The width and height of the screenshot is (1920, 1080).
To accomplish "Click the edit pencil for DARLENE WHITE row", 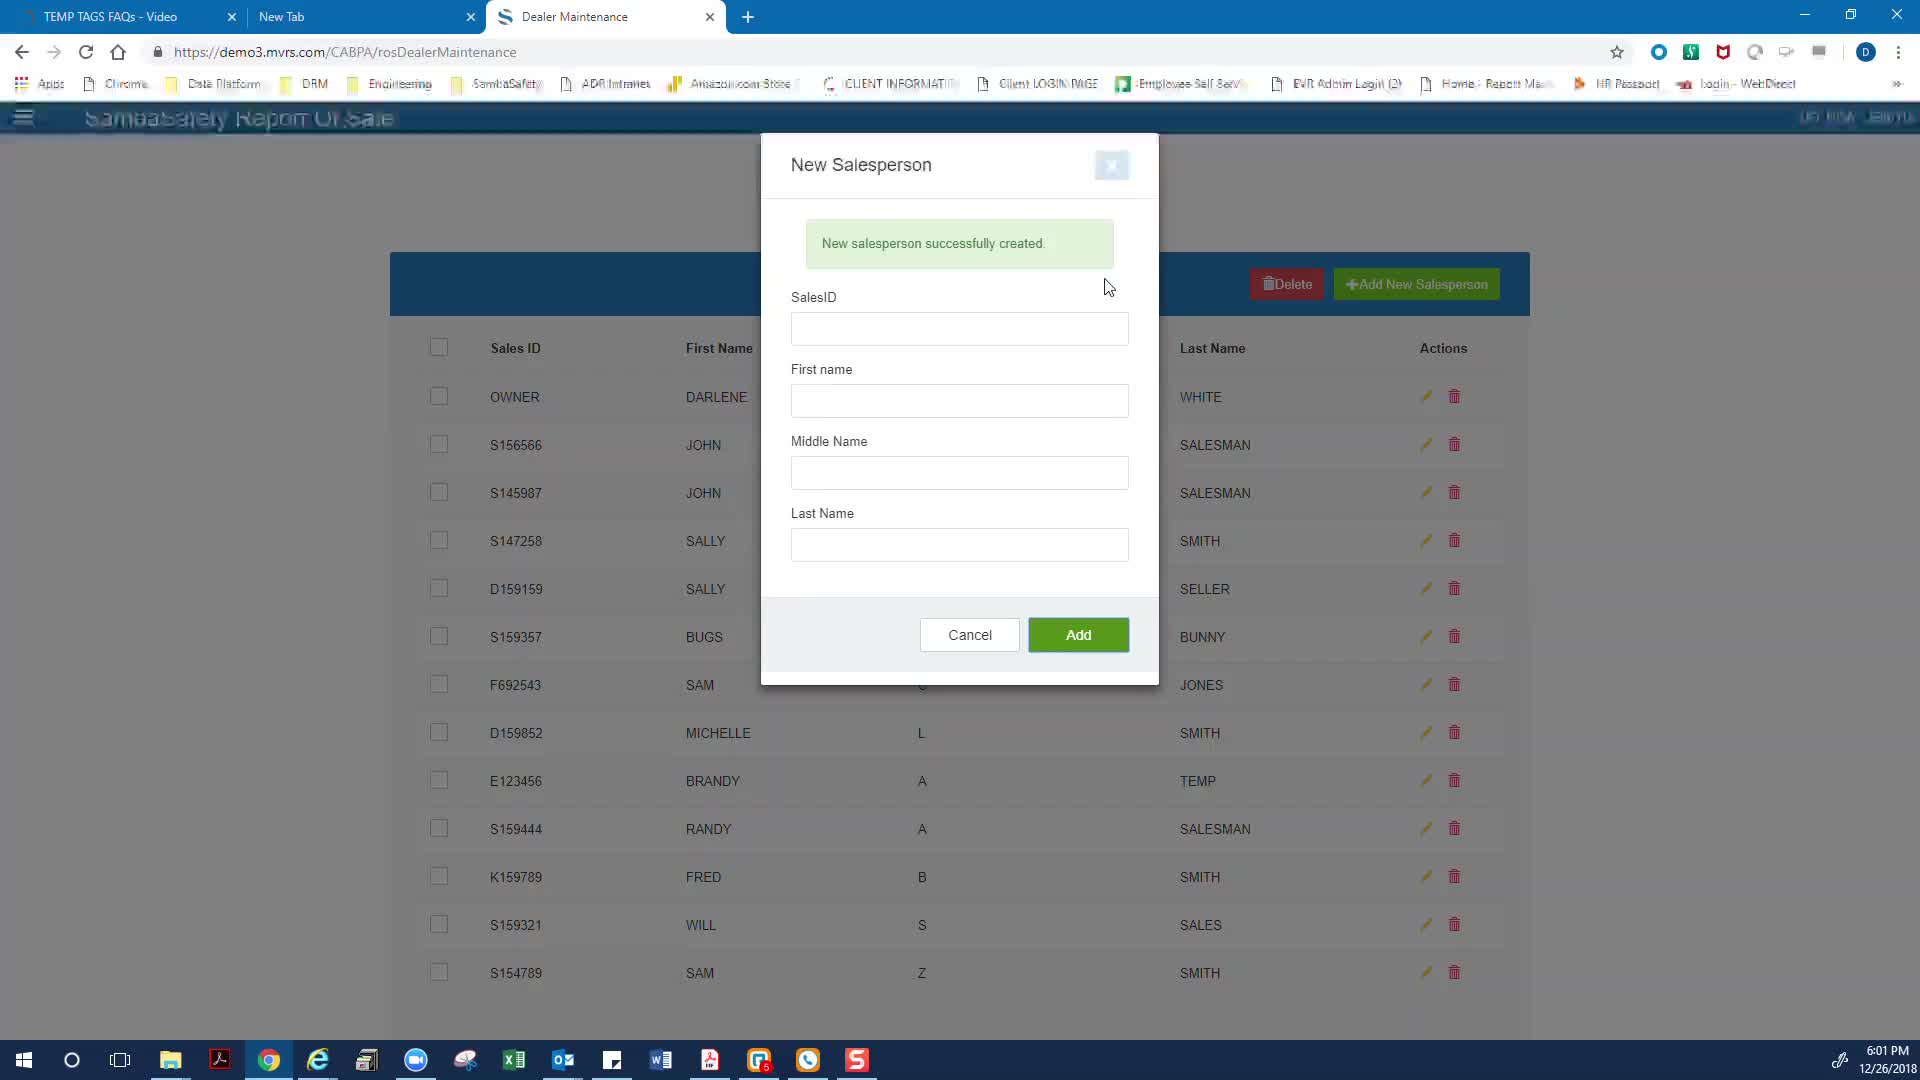I will click(x=1426, y=397).
